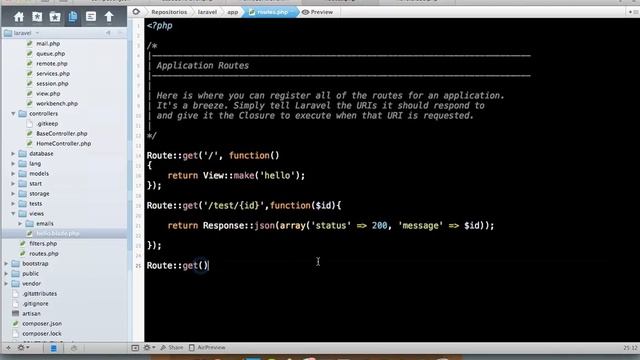Viewport: 640px width, 360px height.
Task: Open session.php in file list
Action: [52, 84]
